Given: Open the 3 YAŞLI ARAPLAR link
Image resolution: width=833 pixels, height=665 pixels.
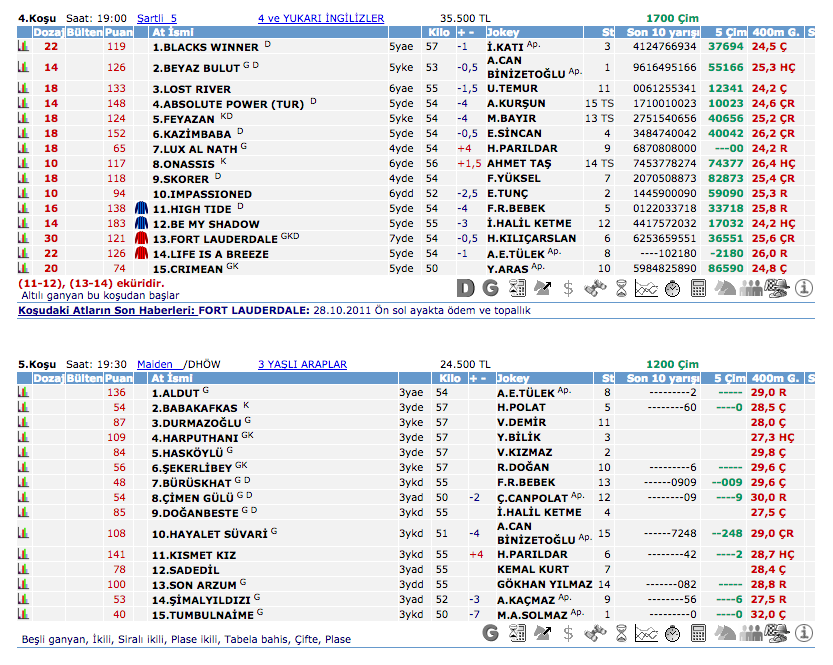Looking at the screenshot, I should (x=302, y=364).
